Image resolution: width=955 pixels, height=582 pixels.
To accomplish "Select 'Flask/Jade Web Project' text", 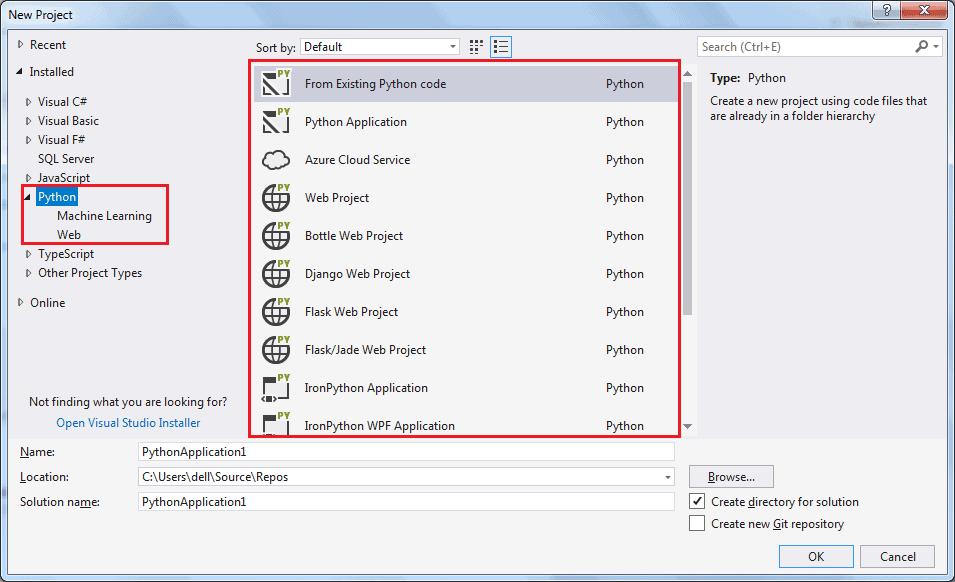I will tap(365, 349).
